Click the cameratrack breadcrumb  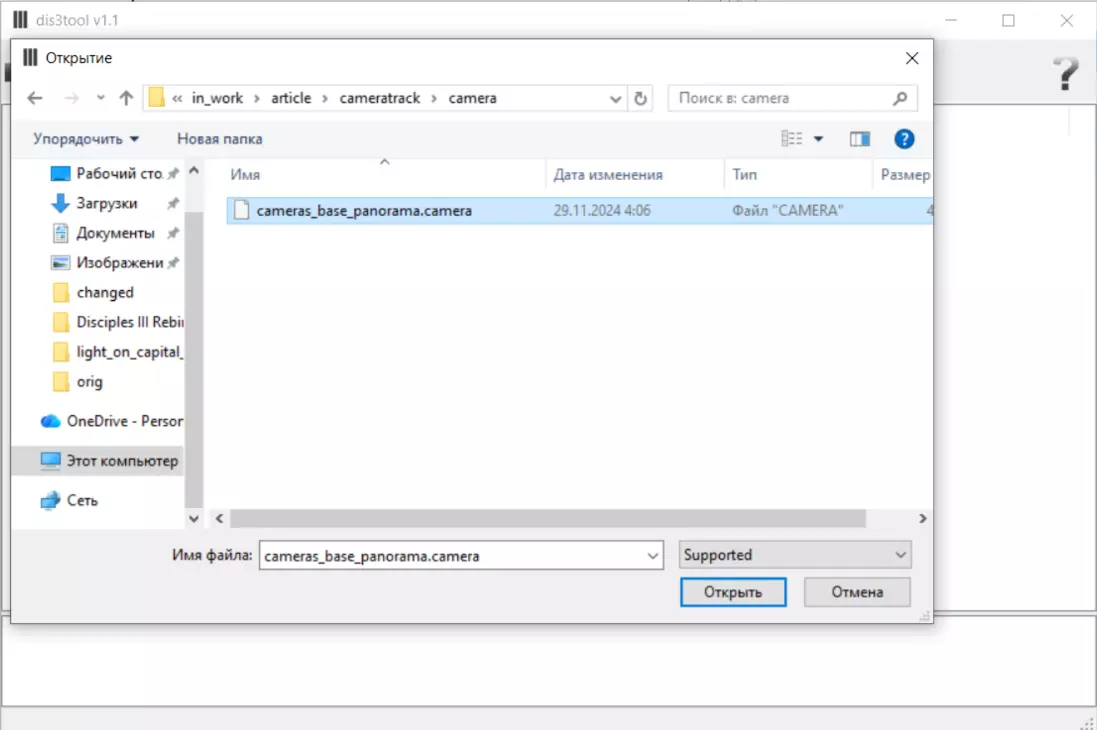pyautogui.click(x=380, y=99)
